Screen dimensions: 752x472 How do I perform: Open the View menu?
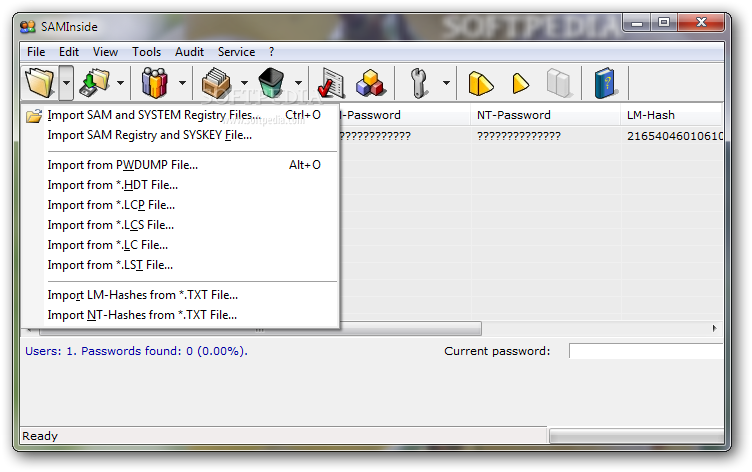(105, 52)
